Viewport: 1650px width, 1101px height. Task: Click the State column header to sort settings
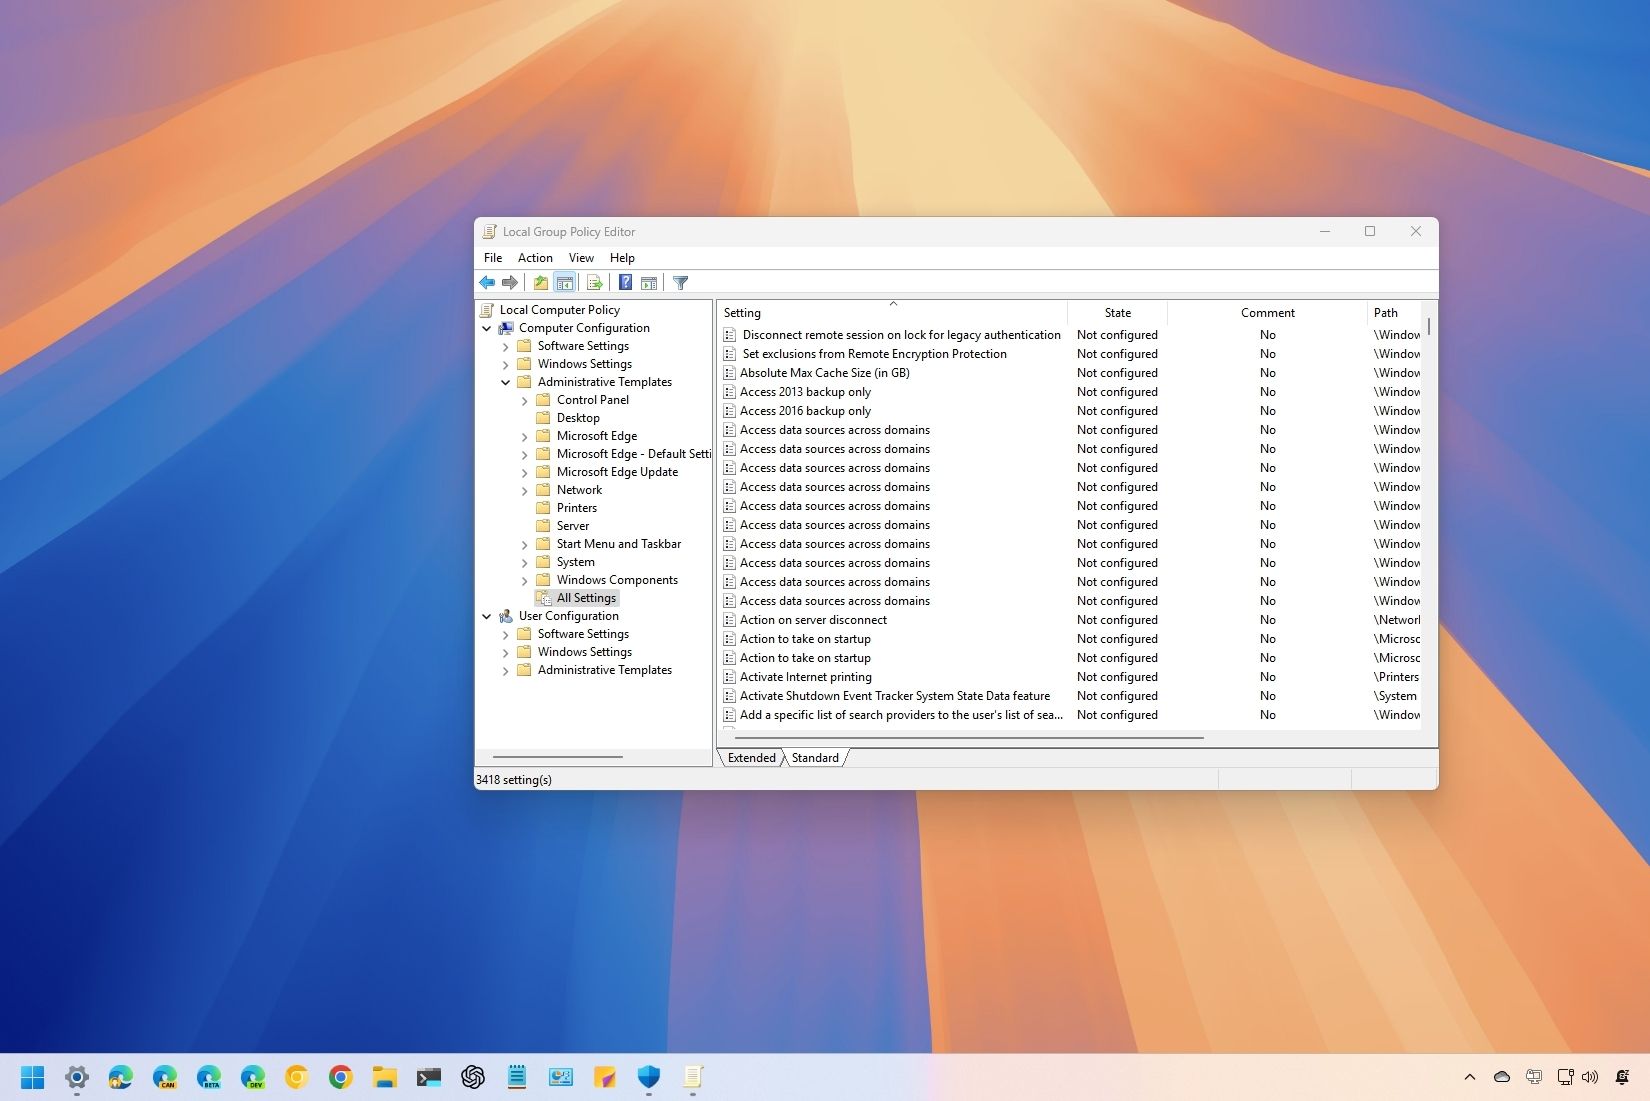[1117, 312]
